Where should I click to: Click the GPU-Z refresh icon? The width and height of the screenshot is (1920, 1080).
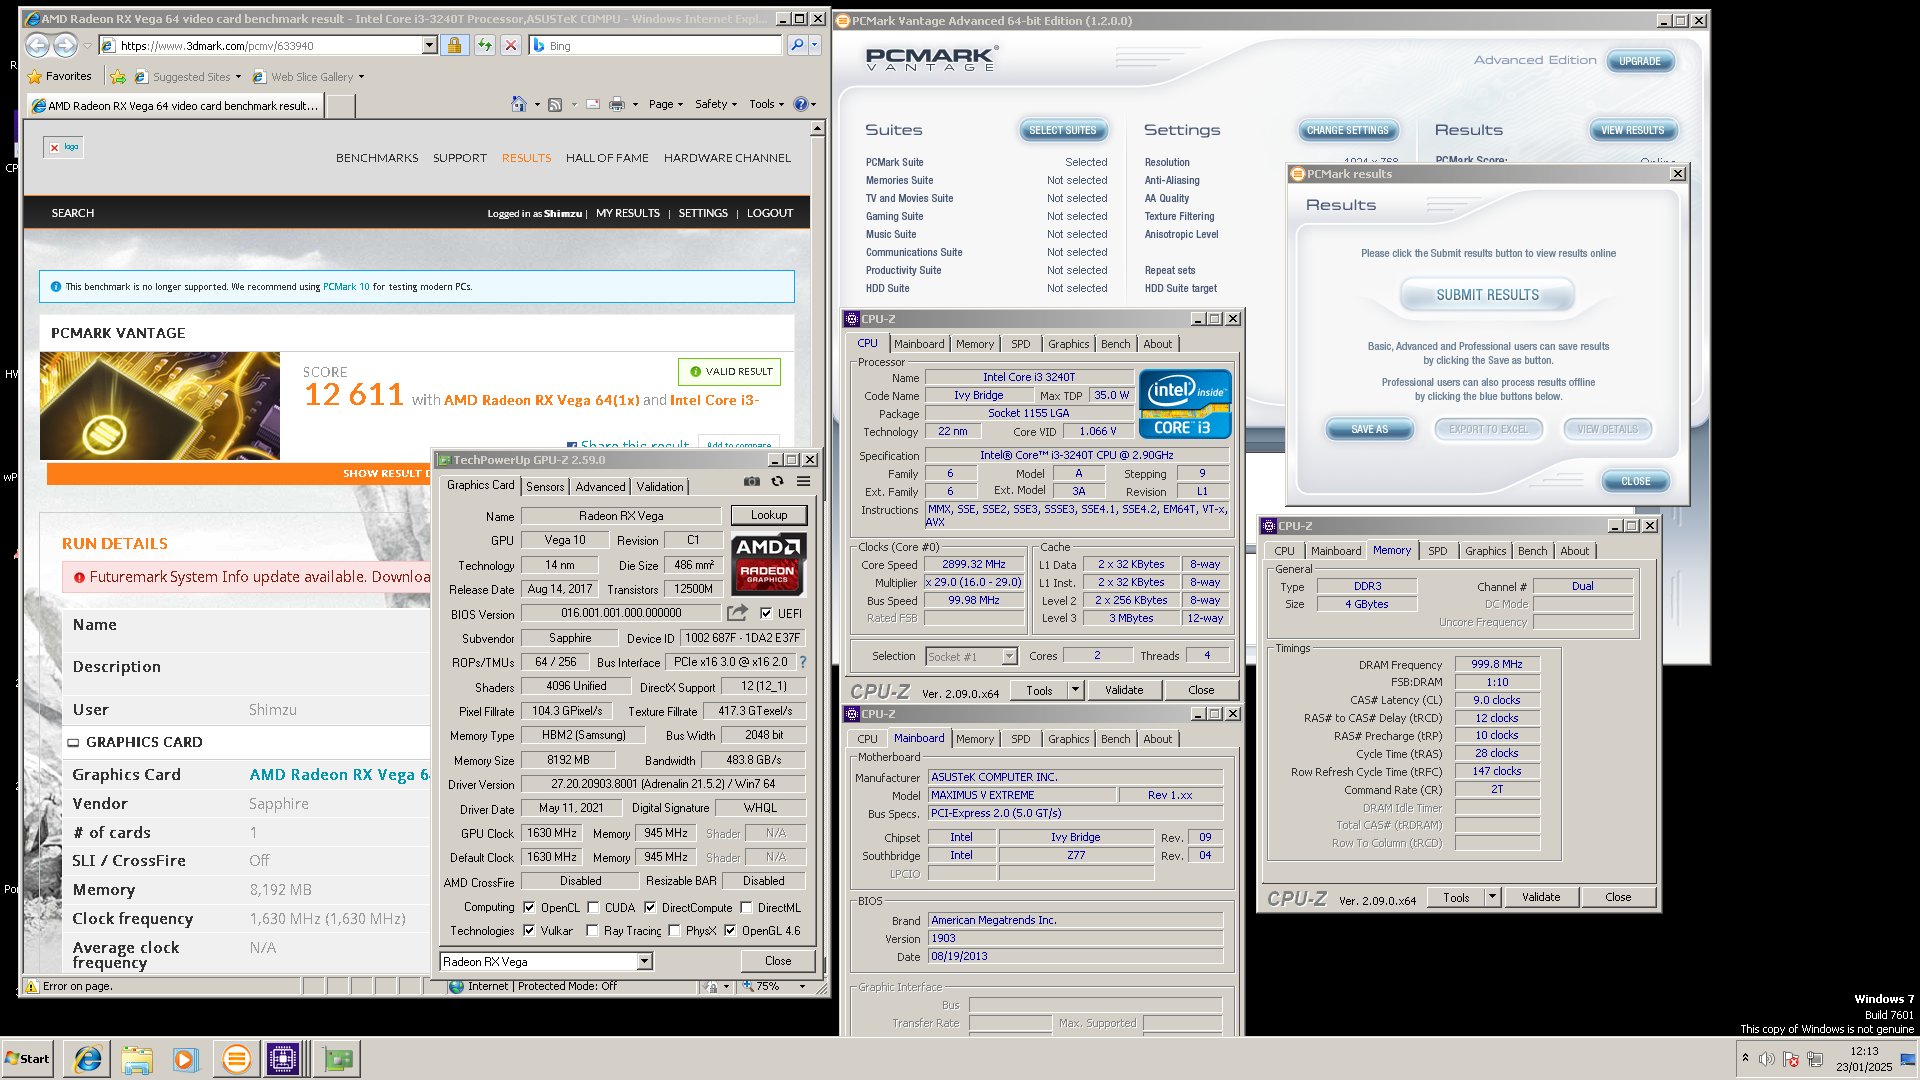(x=777, y=481)
